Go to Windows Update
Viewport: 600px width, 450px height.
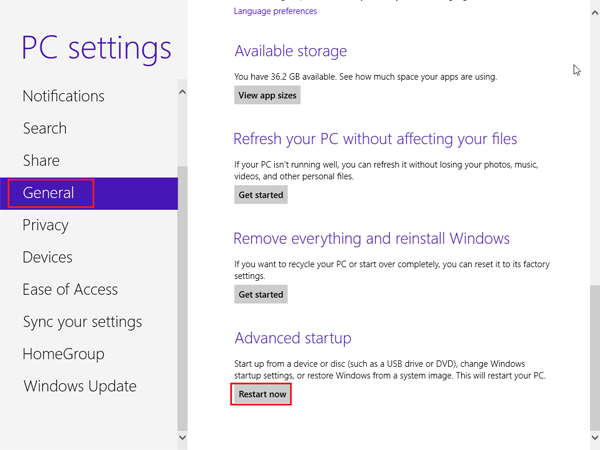[x=80, y=386]
